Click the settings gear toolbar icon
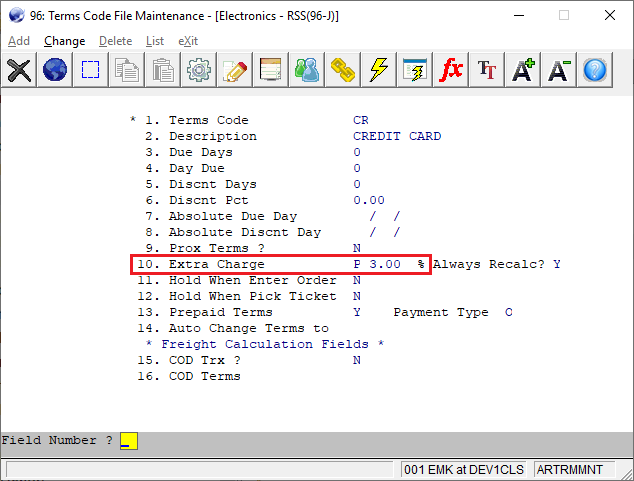Viewport: 634px width, 481px height. click(x=199, y=70)
